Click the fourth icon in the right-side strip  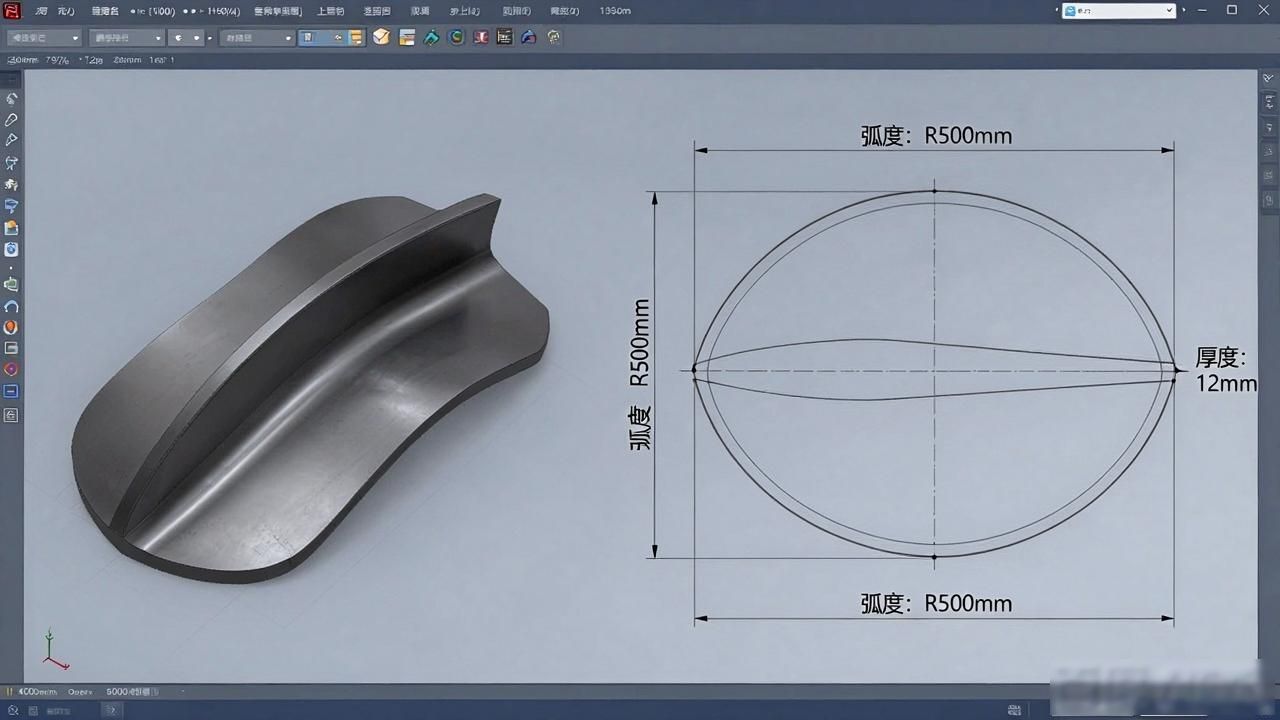point(1270,151)
